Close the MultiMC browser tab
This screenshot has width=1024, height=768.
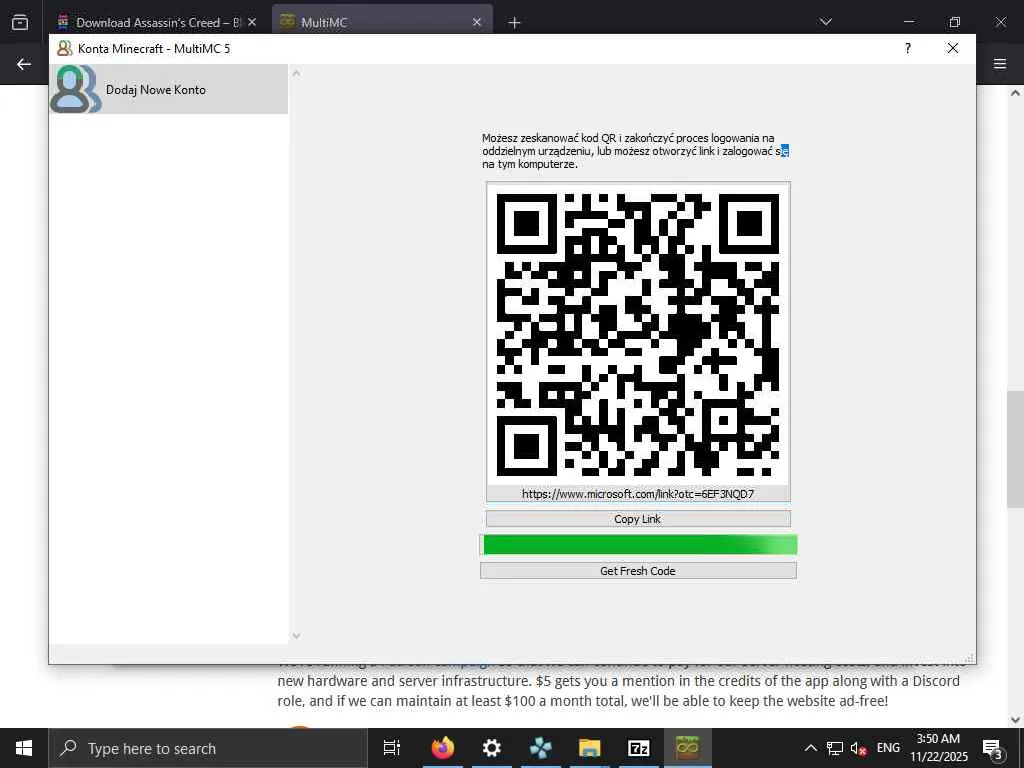tap(477, 22)
